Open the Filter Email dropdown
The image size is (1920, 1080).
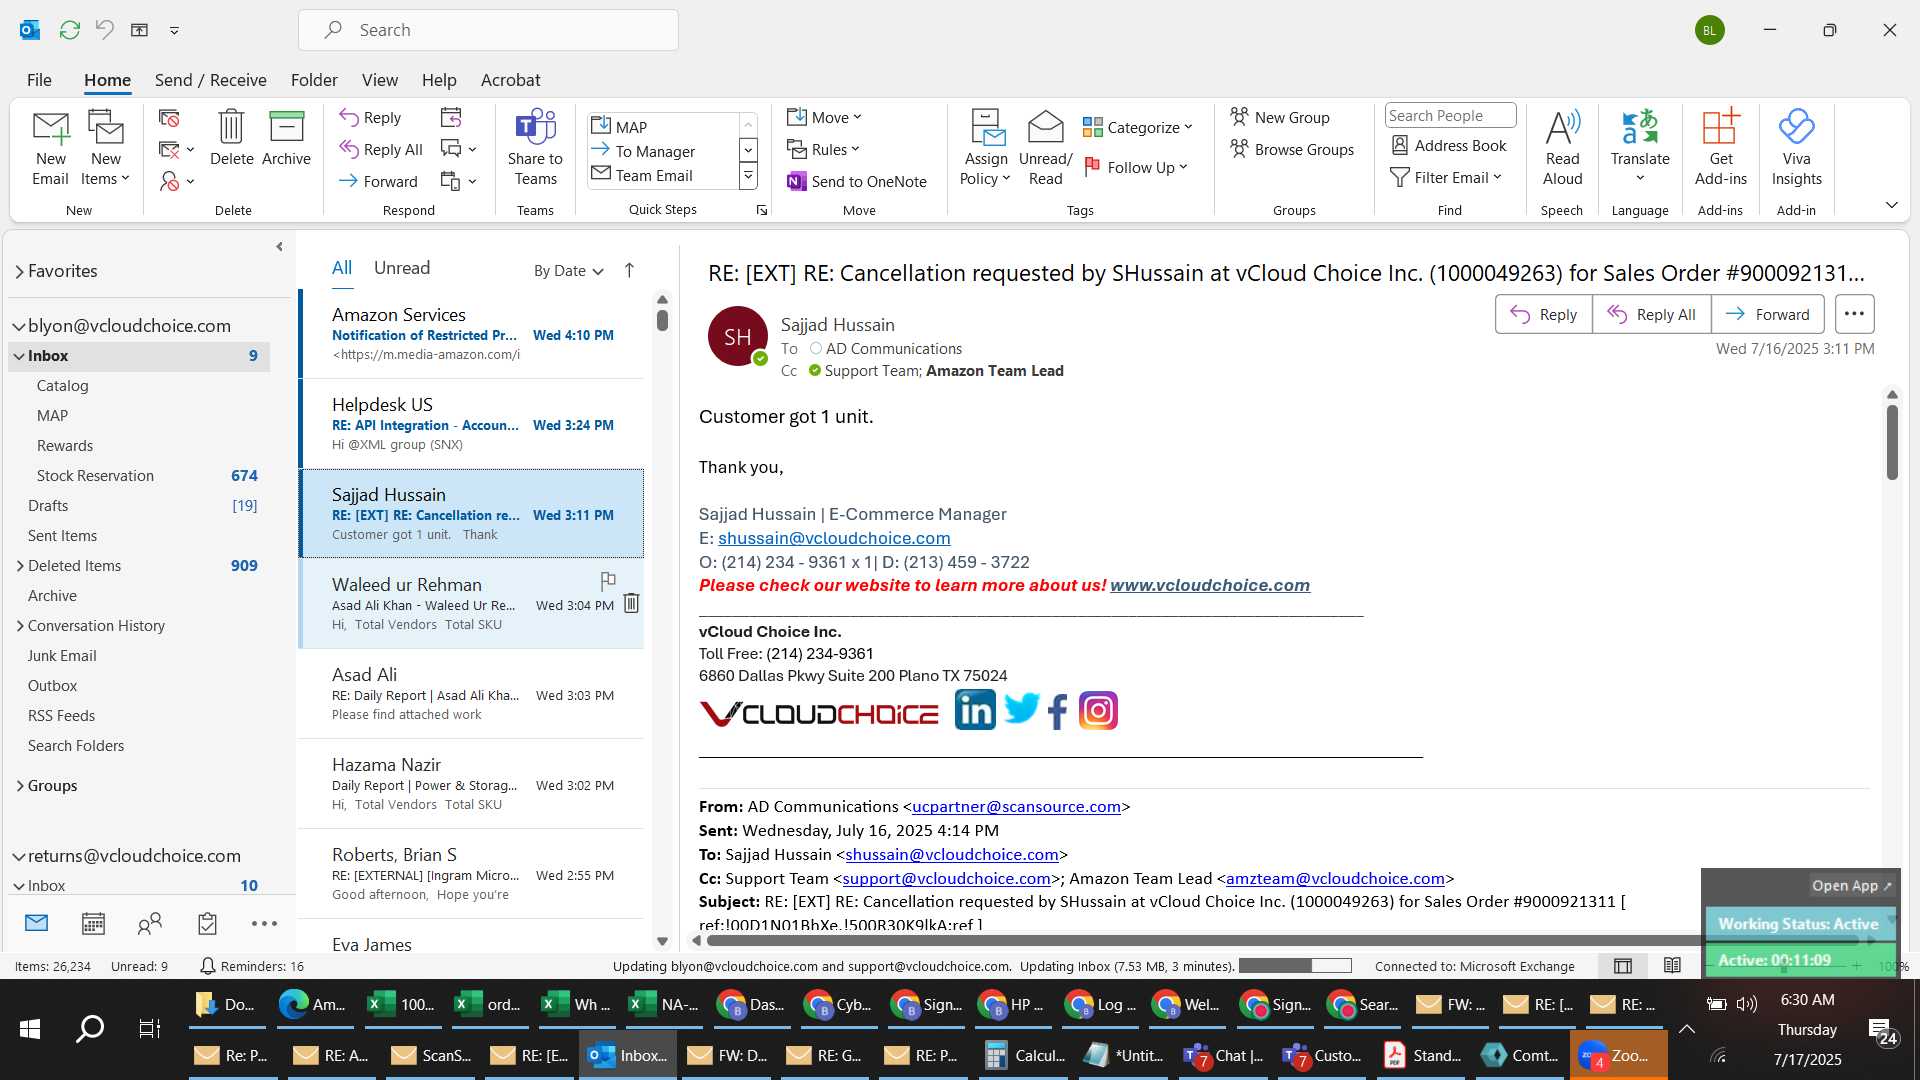coord(1446,177)
